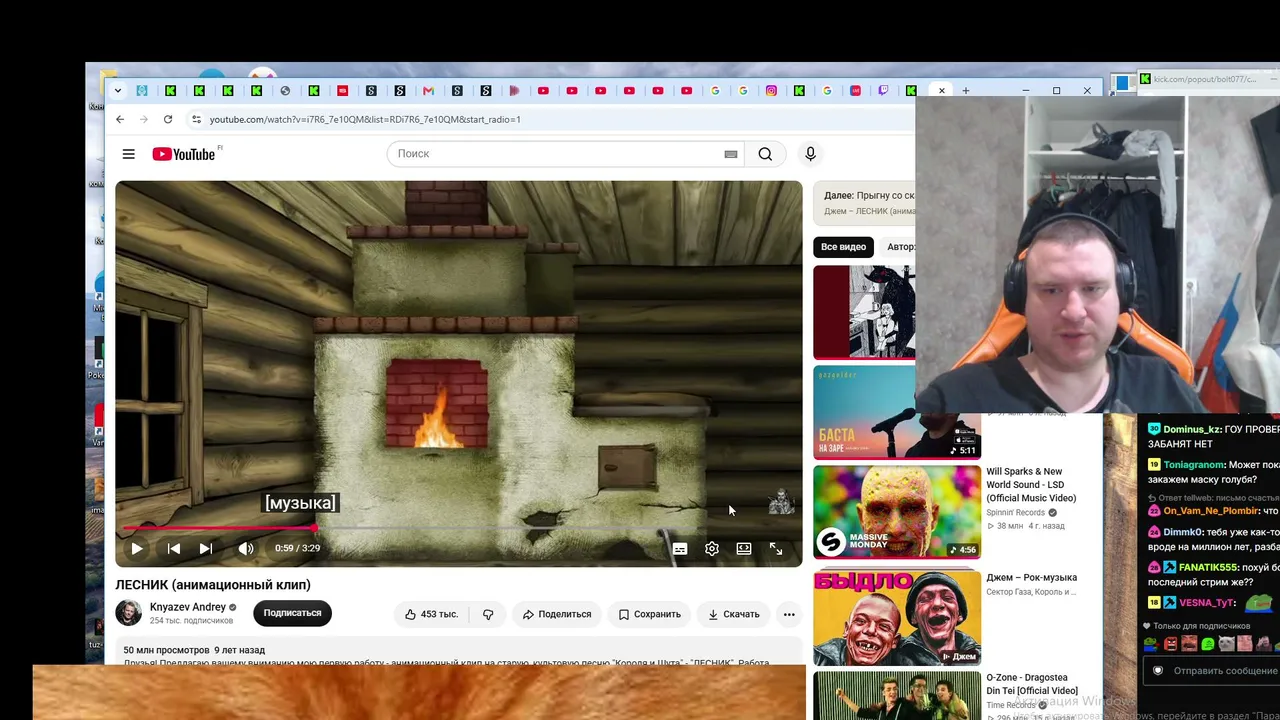
Task: Switch to the Instagram tab
Action: click(771, 91)
